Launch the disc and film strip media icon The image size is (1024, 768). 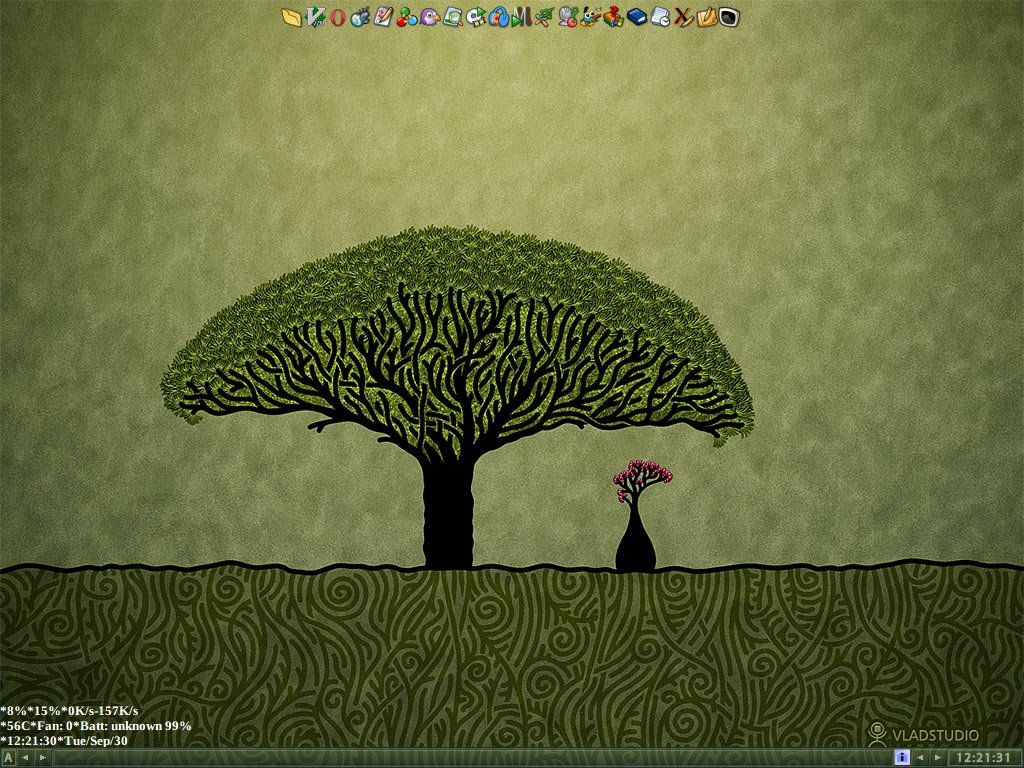[476, 17]
